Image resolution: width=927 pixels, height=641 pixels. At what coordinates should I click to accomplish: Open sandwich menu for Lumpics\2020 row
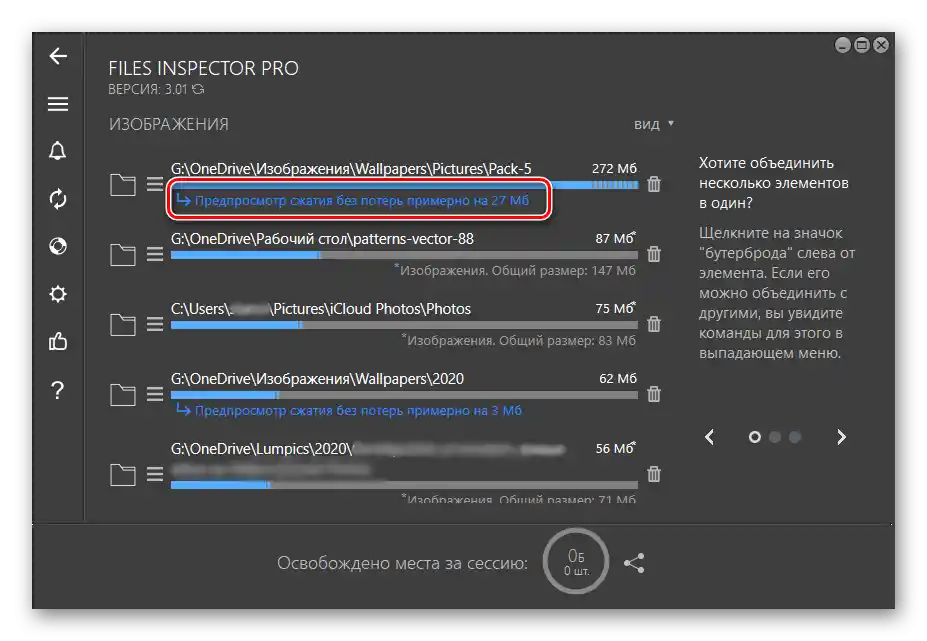[155, 474]
